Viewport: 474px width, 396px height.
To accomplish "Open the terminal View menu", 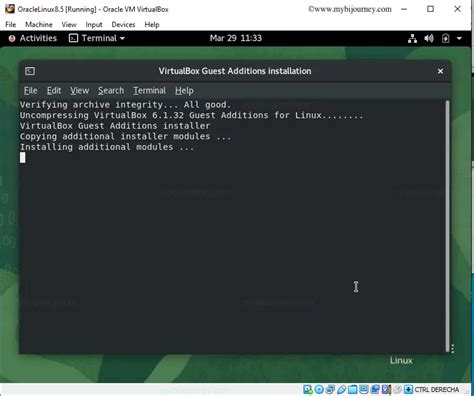I will 79,90.
